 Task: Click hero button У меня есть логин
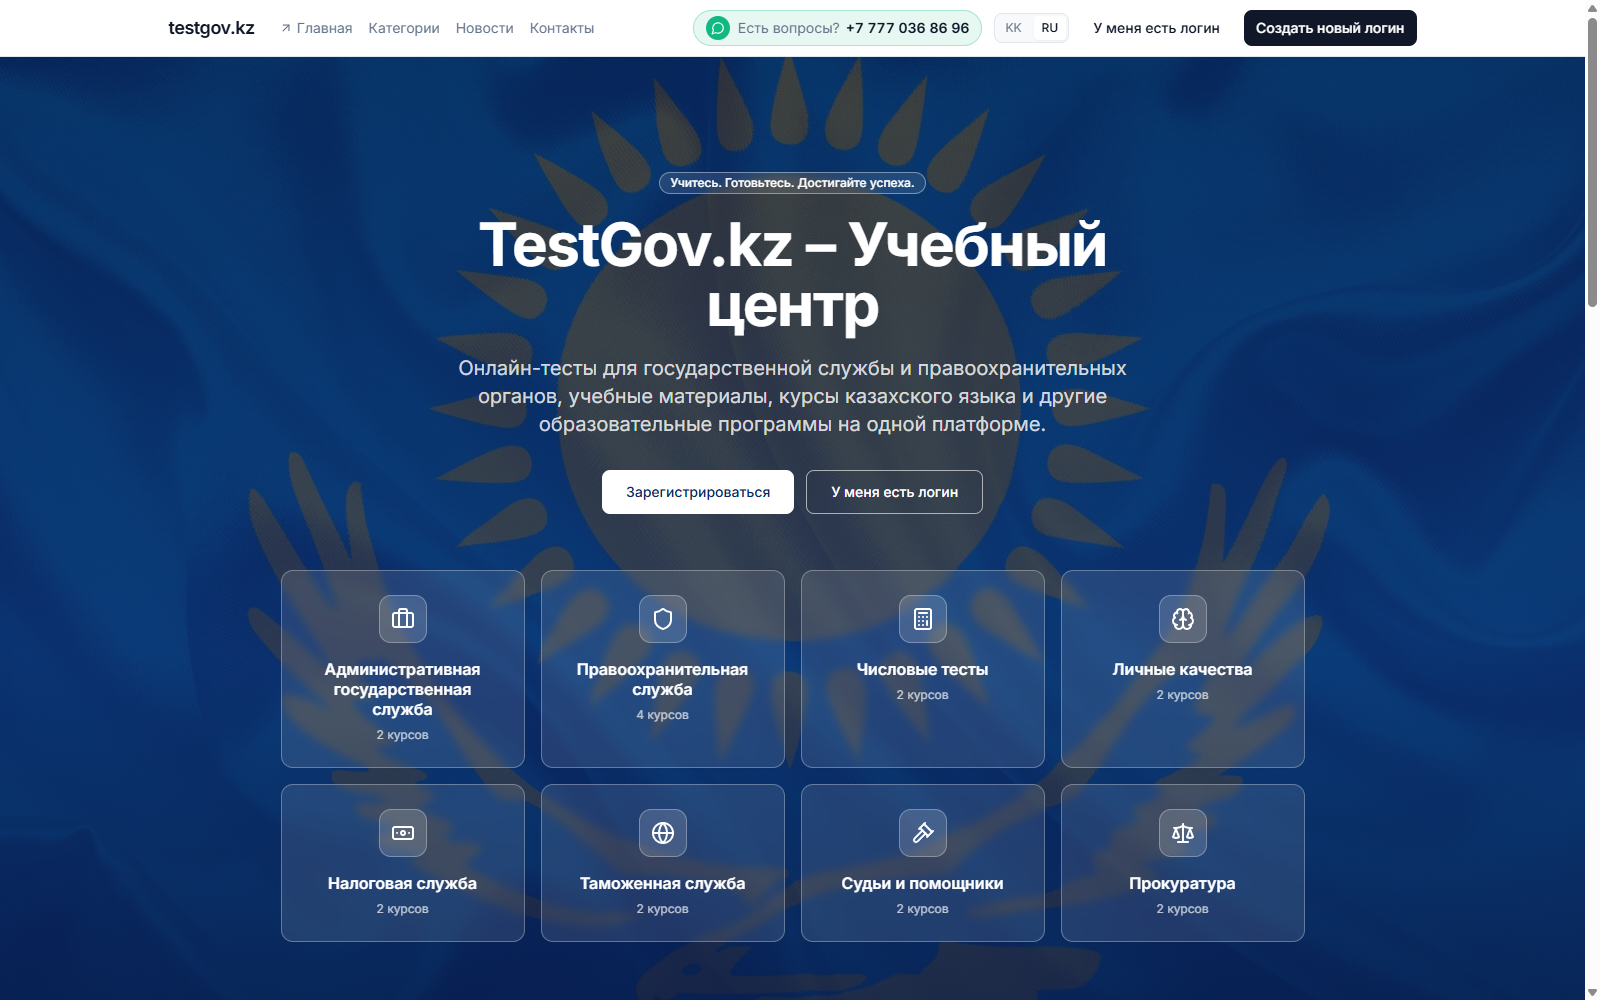click(894, 492)
